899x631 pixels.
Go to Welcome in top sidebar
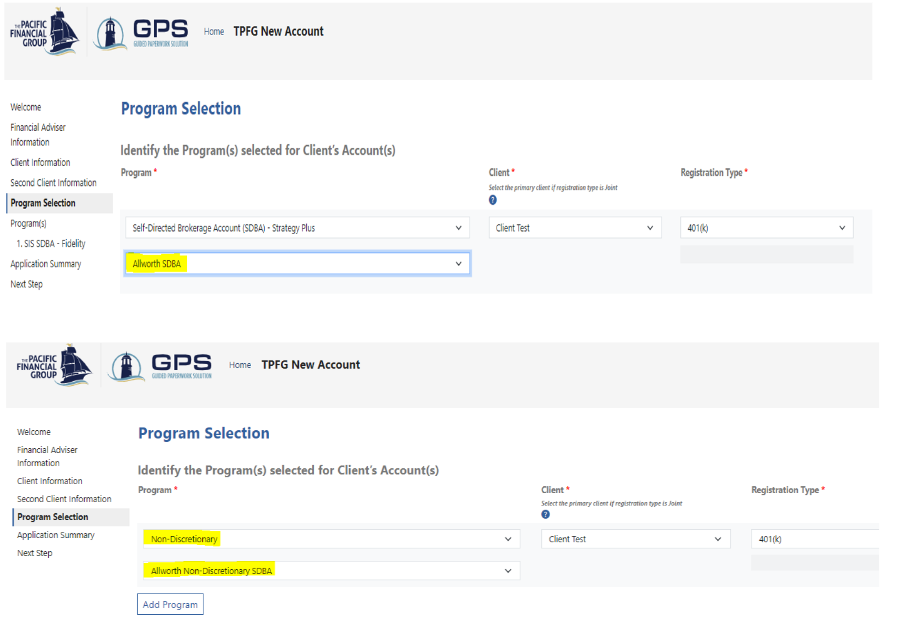coord(26,107)
